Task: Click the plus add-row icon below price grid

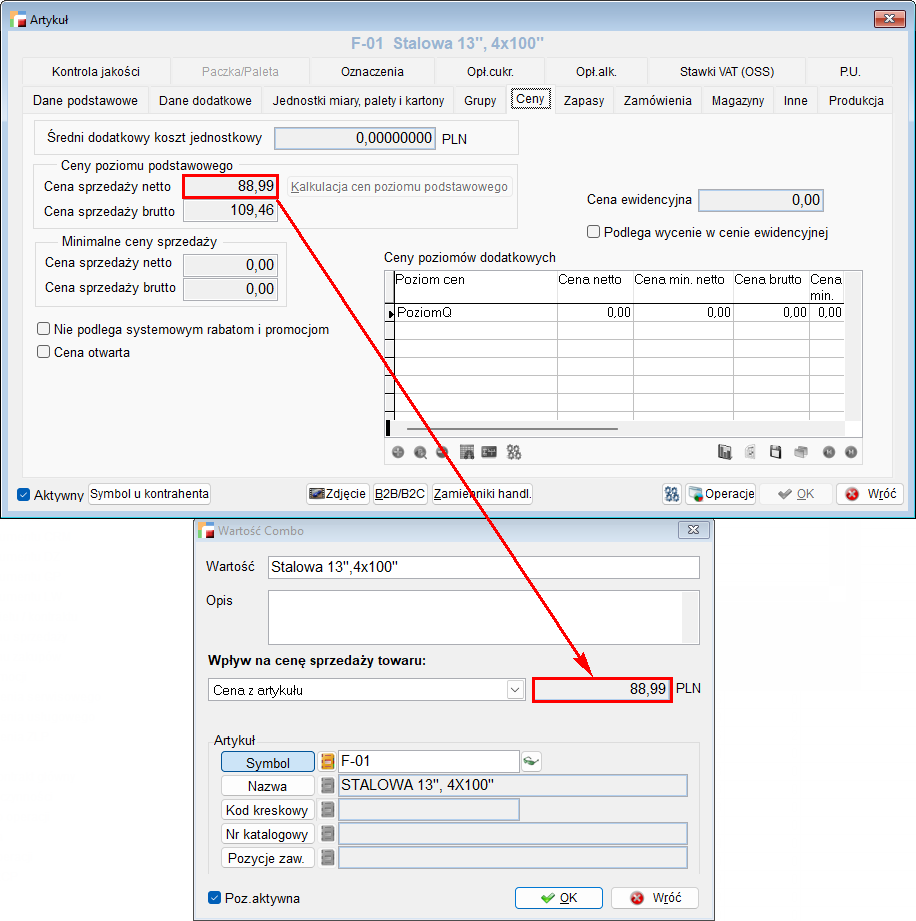Action: [x=398, y=452]
